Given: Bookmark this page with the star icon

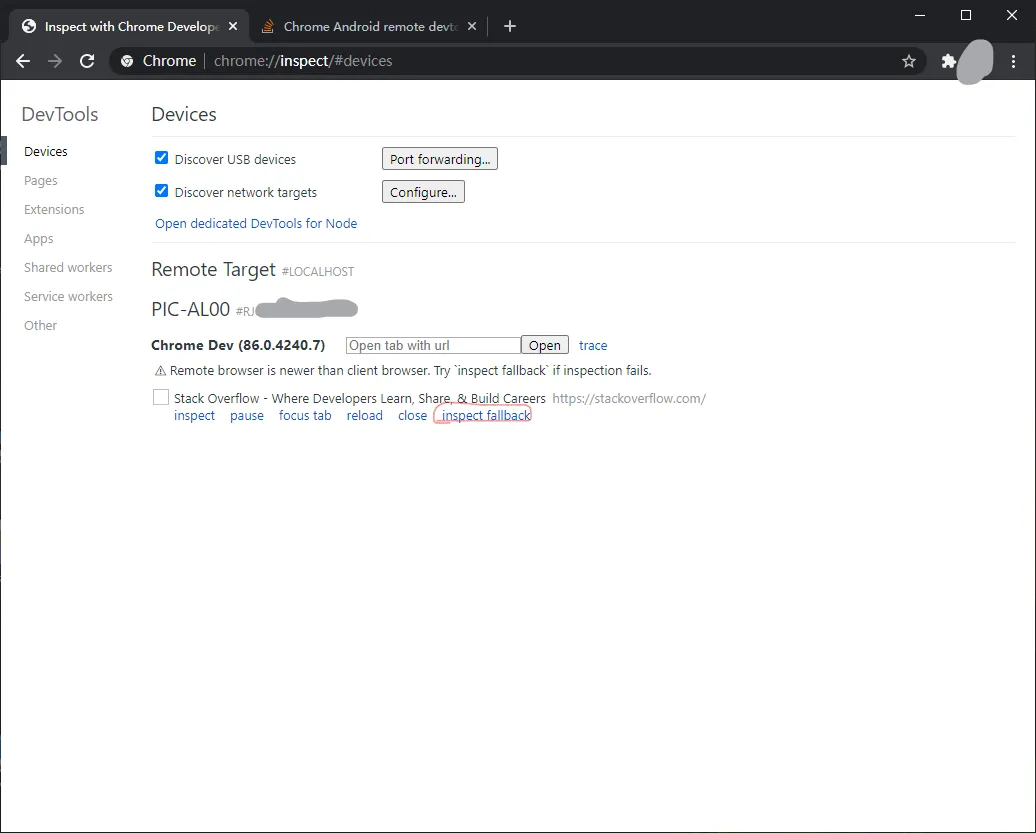Looking at the screenshot, I should click(x=908, y=61).
